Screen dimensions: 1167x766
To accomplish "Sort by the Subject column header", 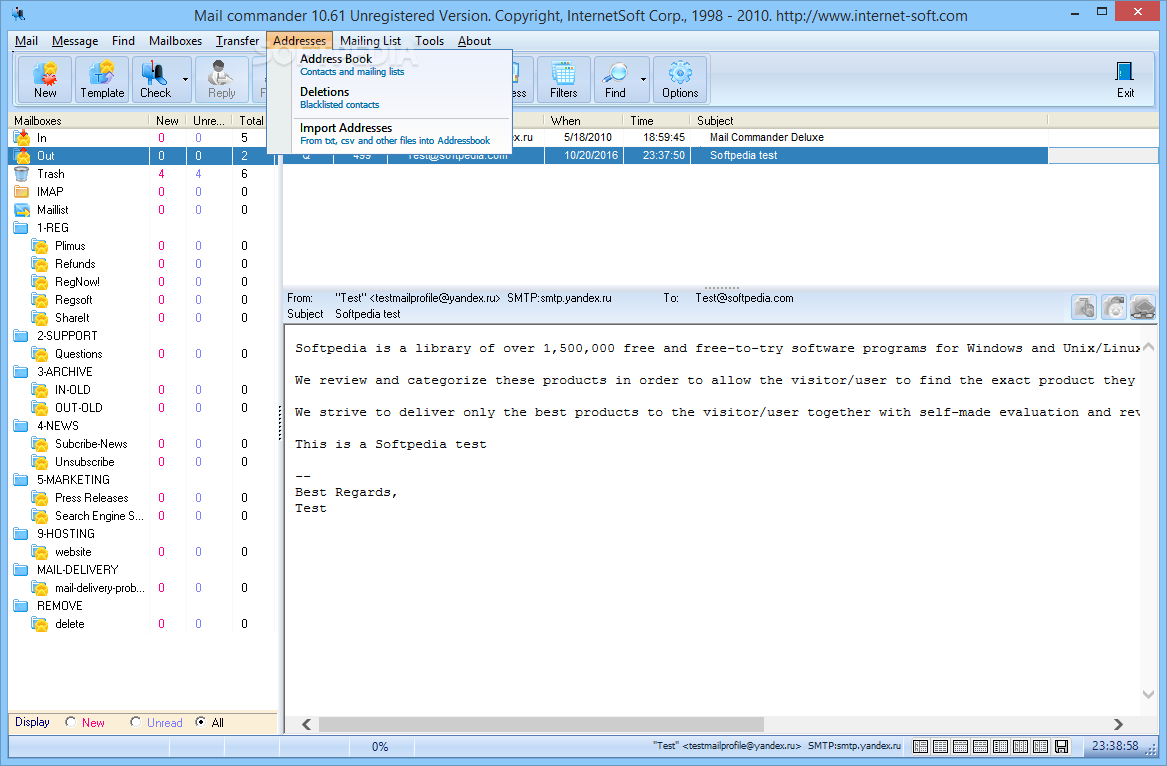I will click(869, 121).
